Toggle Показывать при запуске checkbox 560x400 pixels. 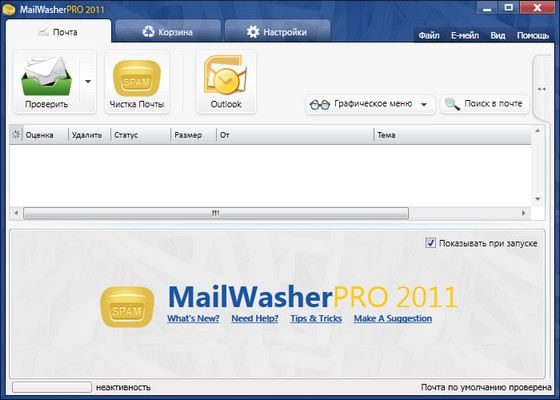430,243
